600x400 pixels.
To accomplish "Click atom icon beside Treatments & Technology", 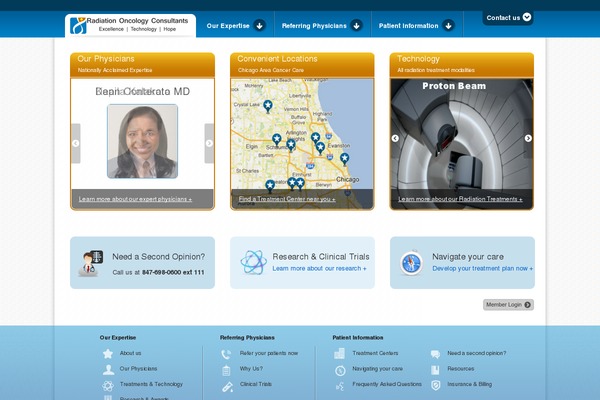I will (108, 385).
